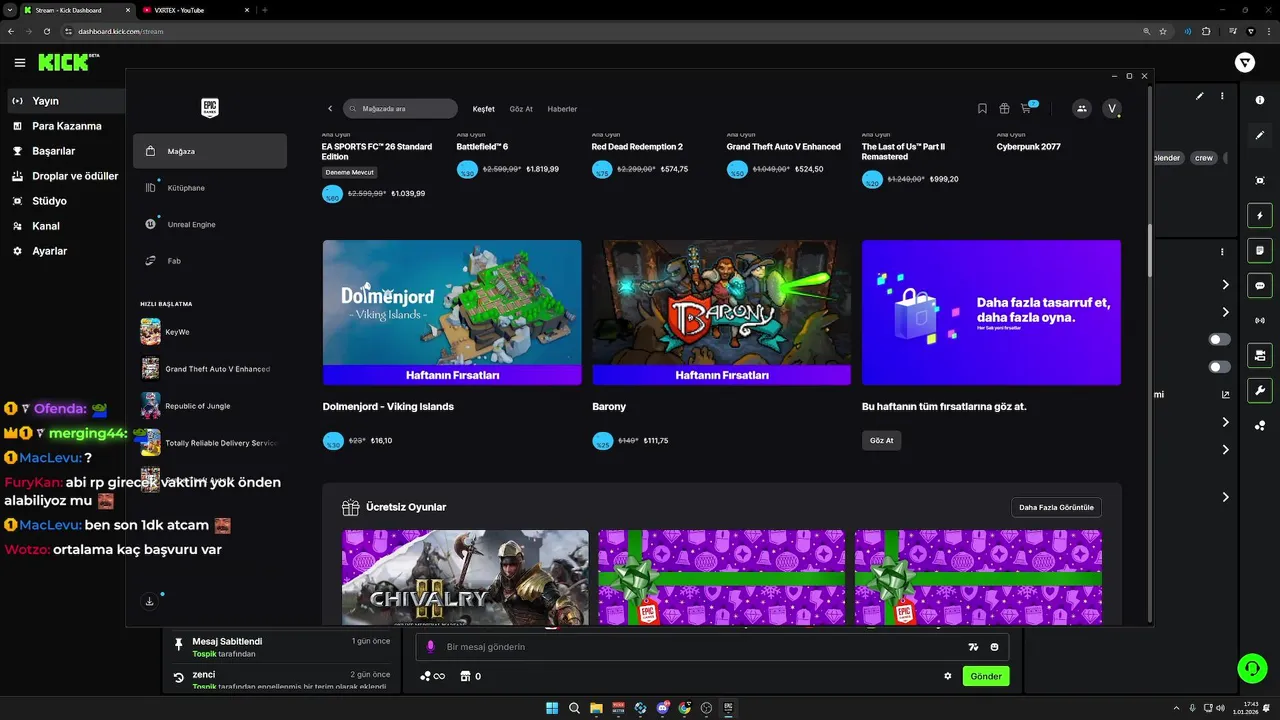Toggle the camera panel icon in right rail

pyautogui.click(x=1260, y=355)
